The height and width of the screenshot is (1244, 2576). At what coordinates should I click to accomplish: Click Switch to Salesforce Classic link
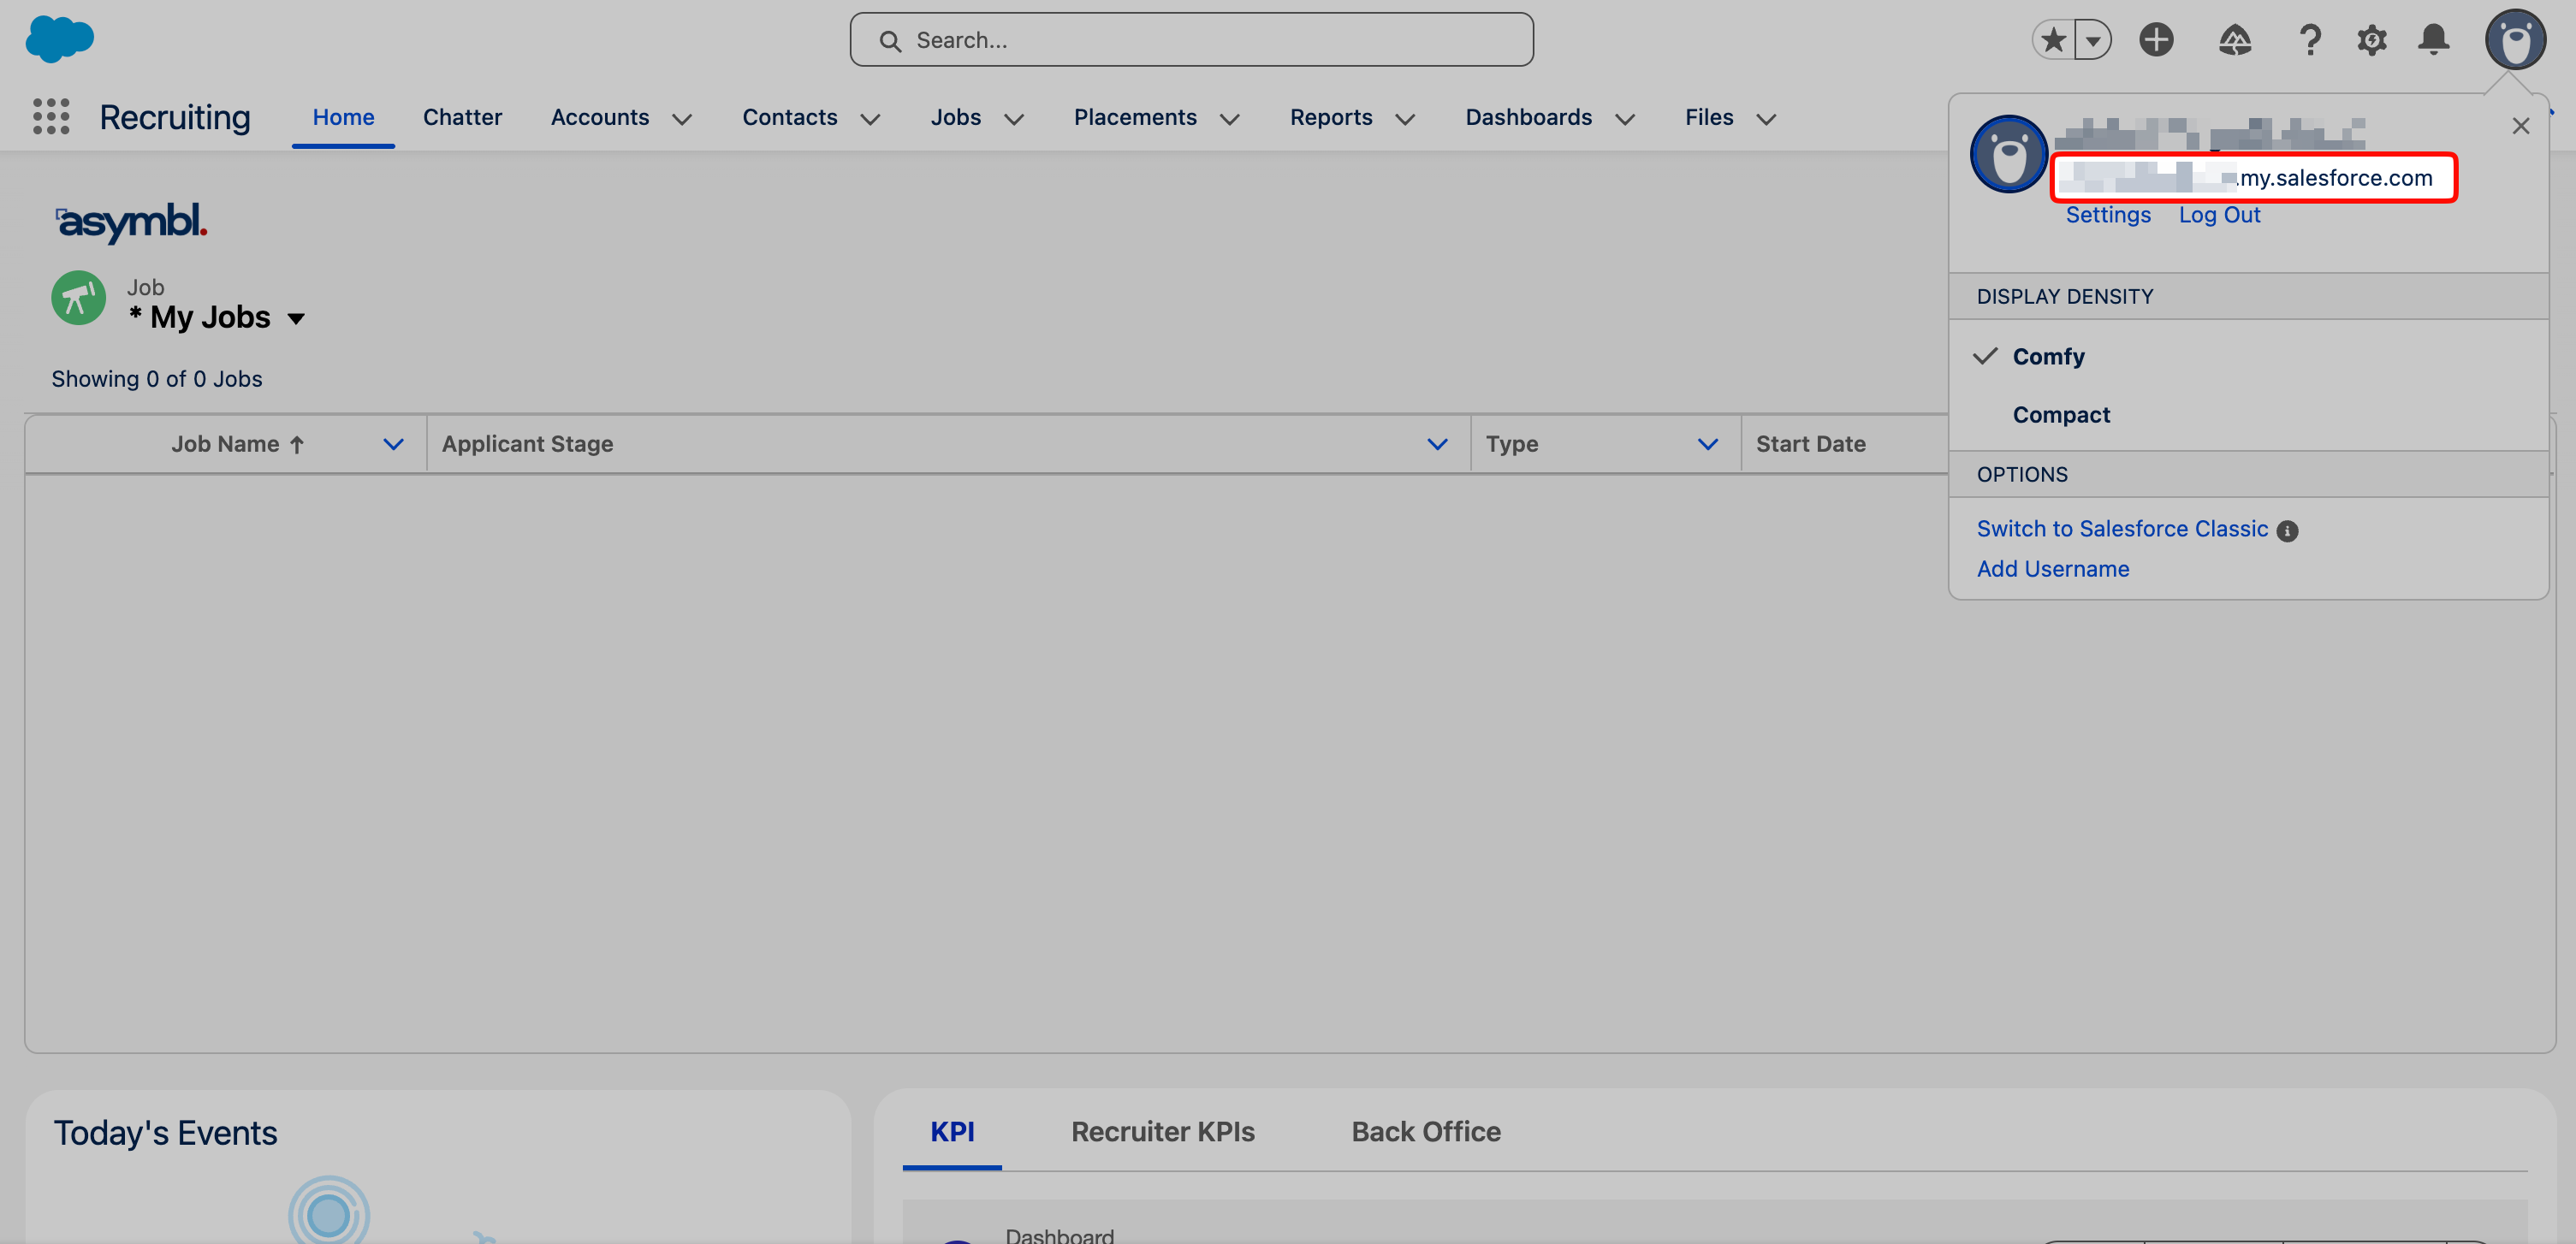click(x=2122, y=529)
